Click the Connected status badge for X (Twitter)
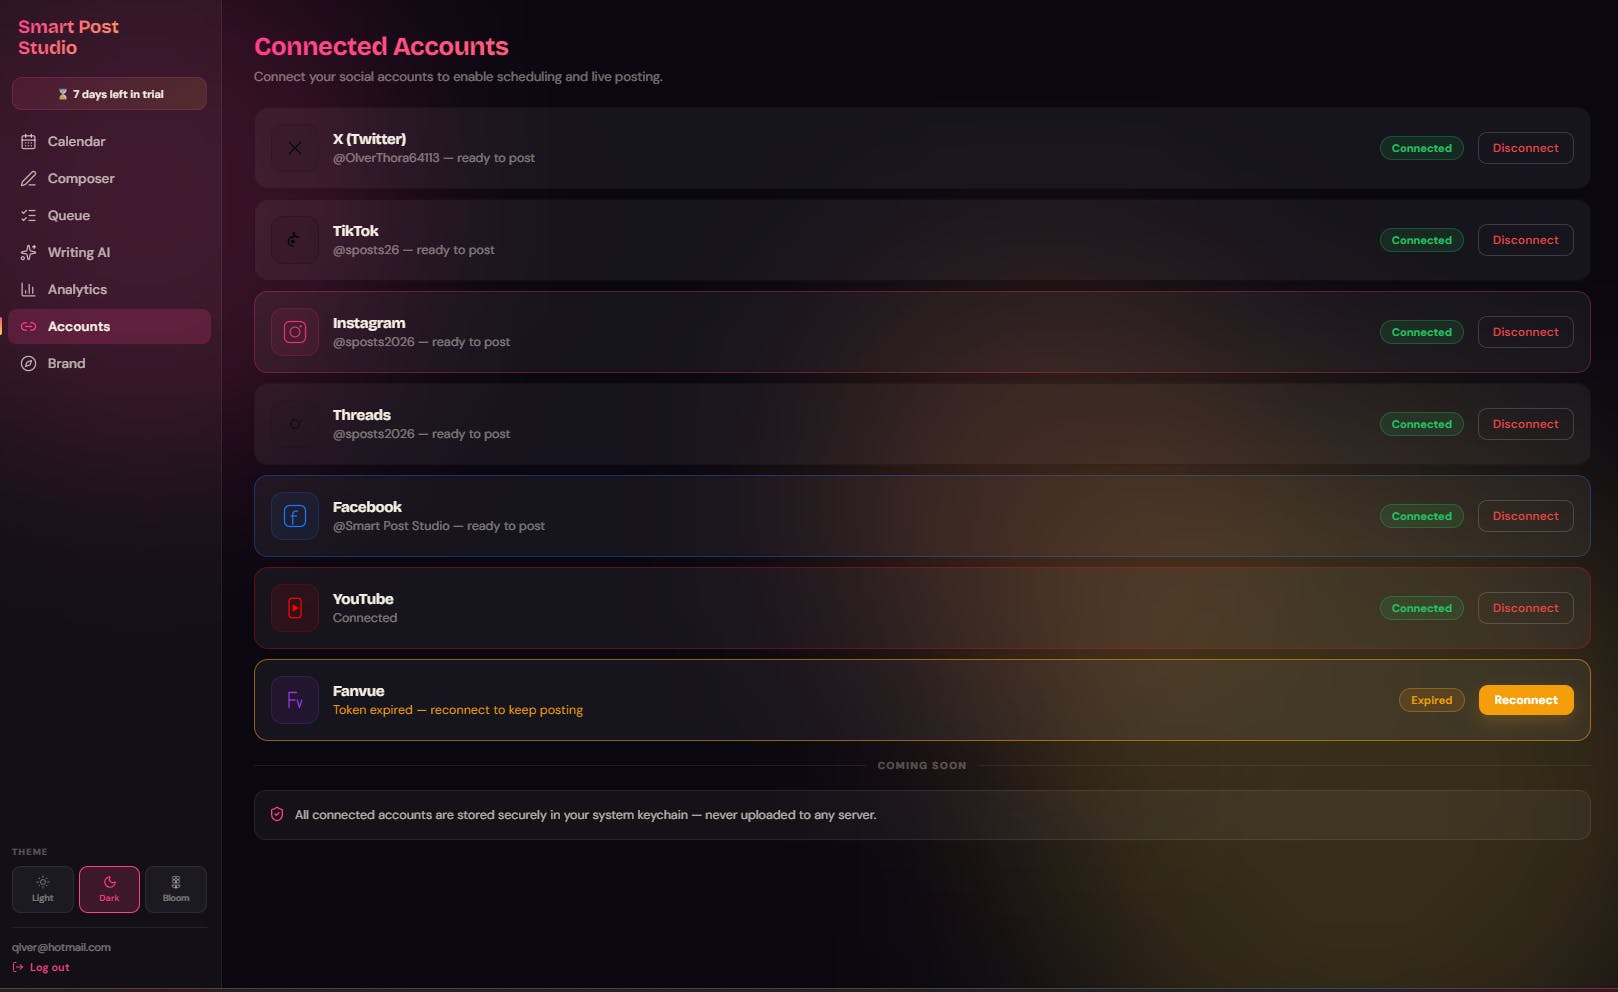Viewport: 1618px width, 992px height. point(1421,148)
